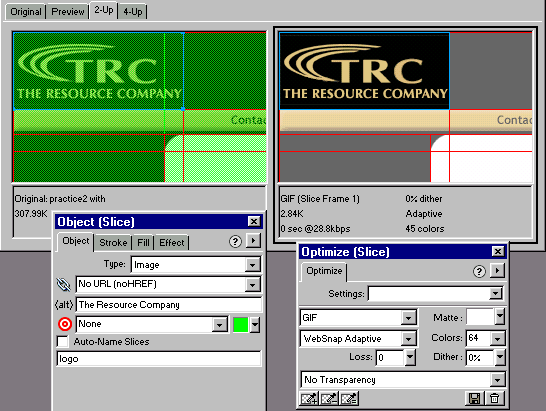Close the Object (Slice) panel
Screen dimensions: 546x411
pyautogui.click(x=254, y=221)
